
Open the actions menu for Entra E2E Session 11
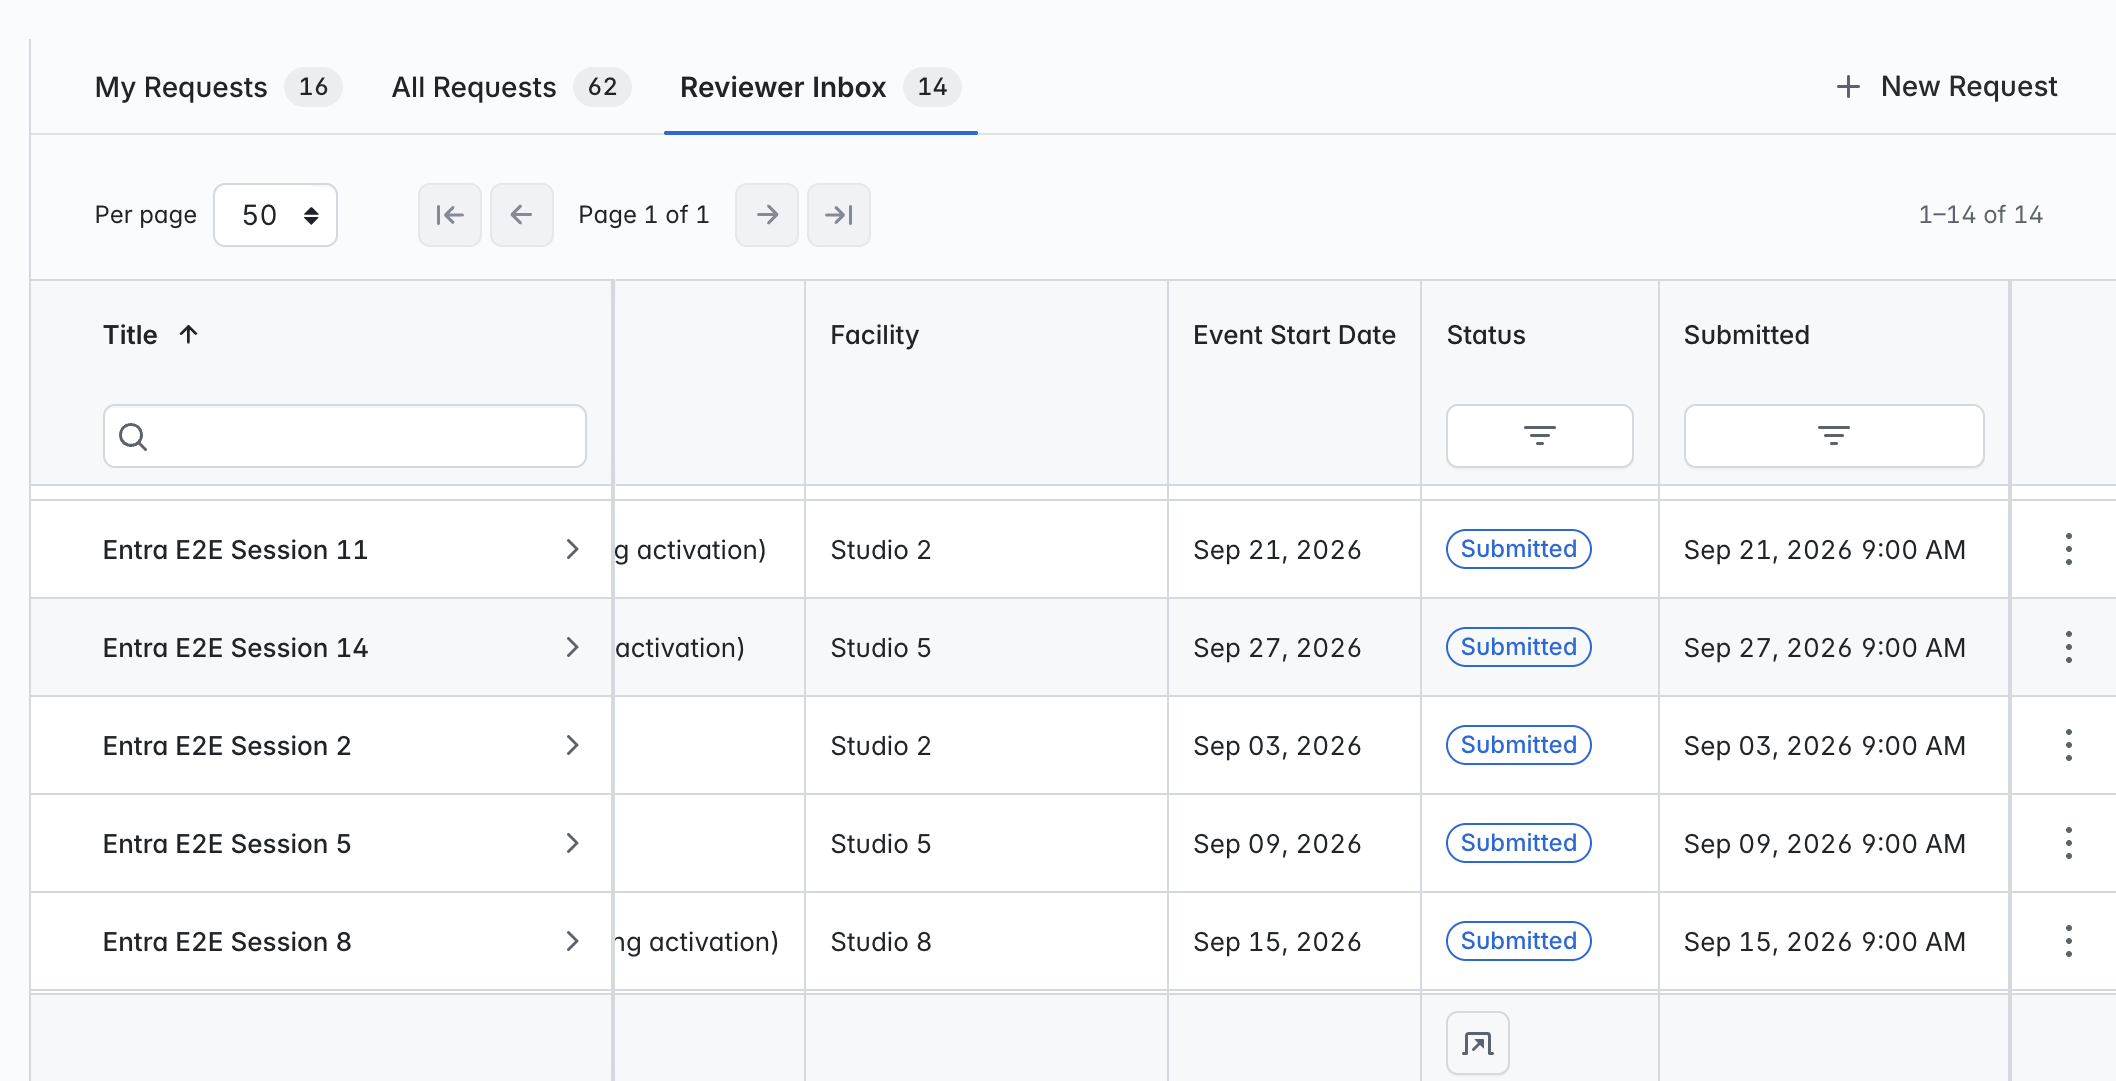(x=2068, y=549)
